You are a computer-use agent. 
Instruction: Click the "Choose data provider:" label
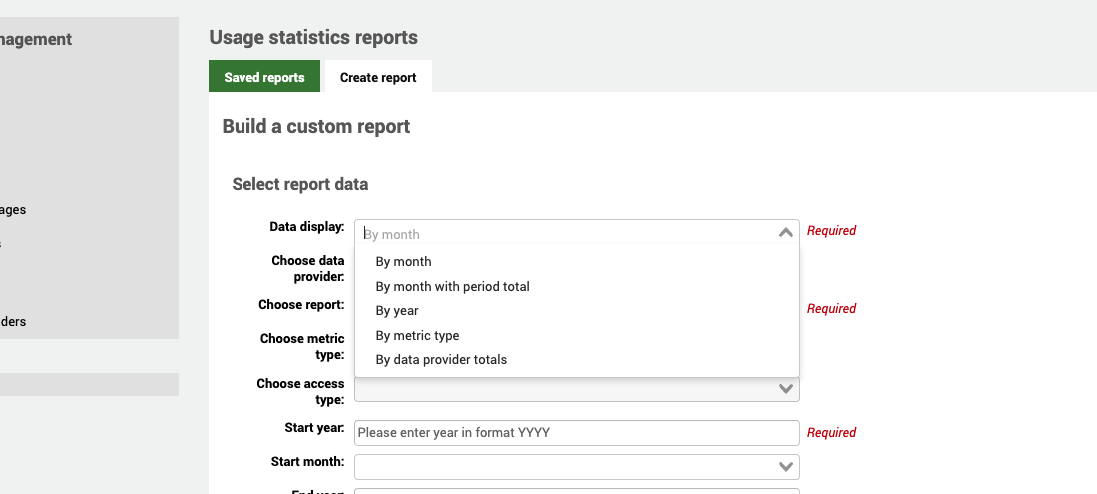[307, 268]
